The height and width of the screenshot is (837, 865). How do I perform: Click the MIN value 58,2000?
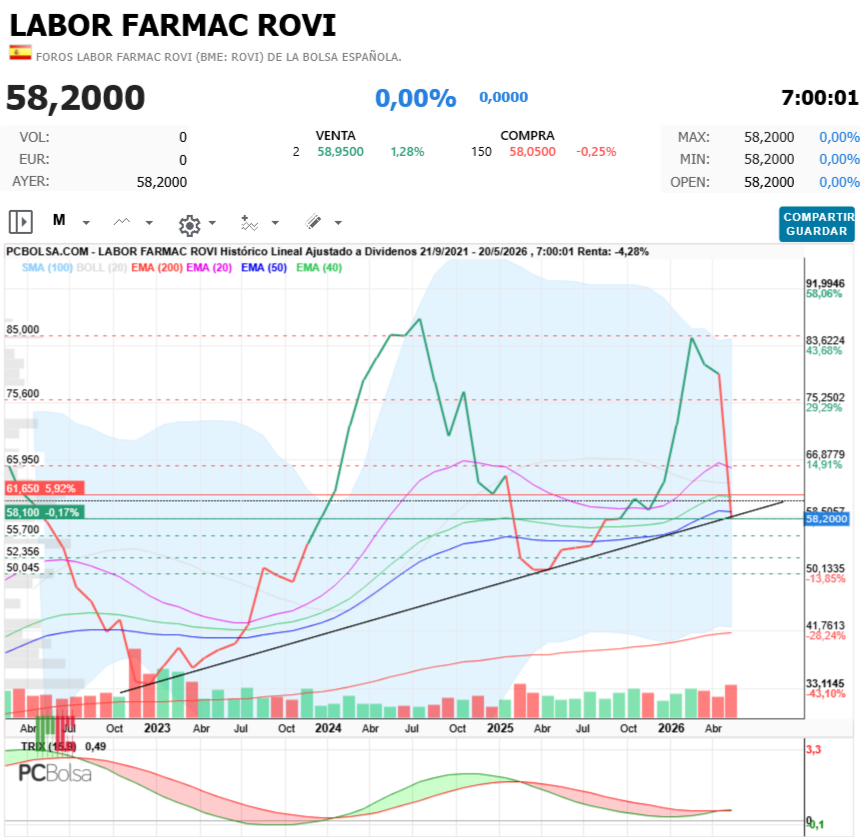[x=769, y=159]
